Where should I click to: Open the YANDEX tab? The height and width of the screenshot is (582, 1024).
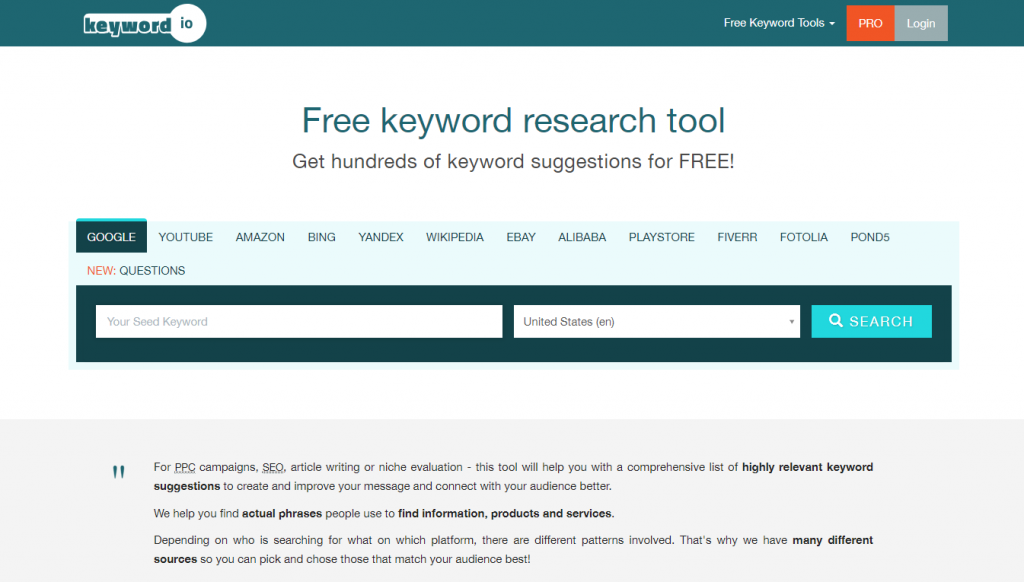coord(381,237)
